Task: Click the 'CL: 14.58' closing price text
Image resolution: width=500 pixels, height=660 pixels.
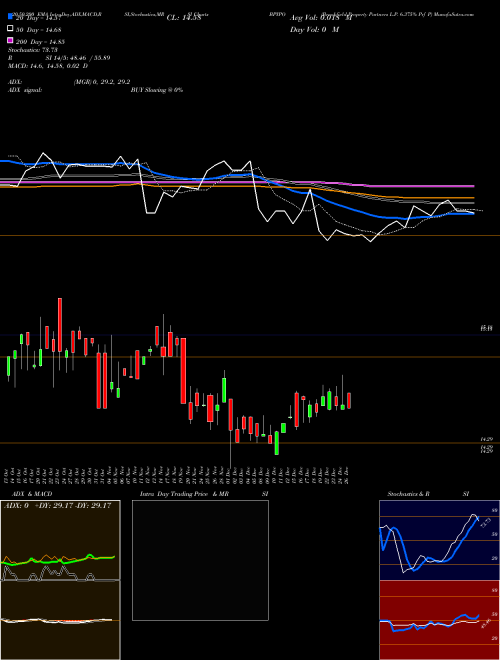Action: pyautogui.click(x=184, y=18)
